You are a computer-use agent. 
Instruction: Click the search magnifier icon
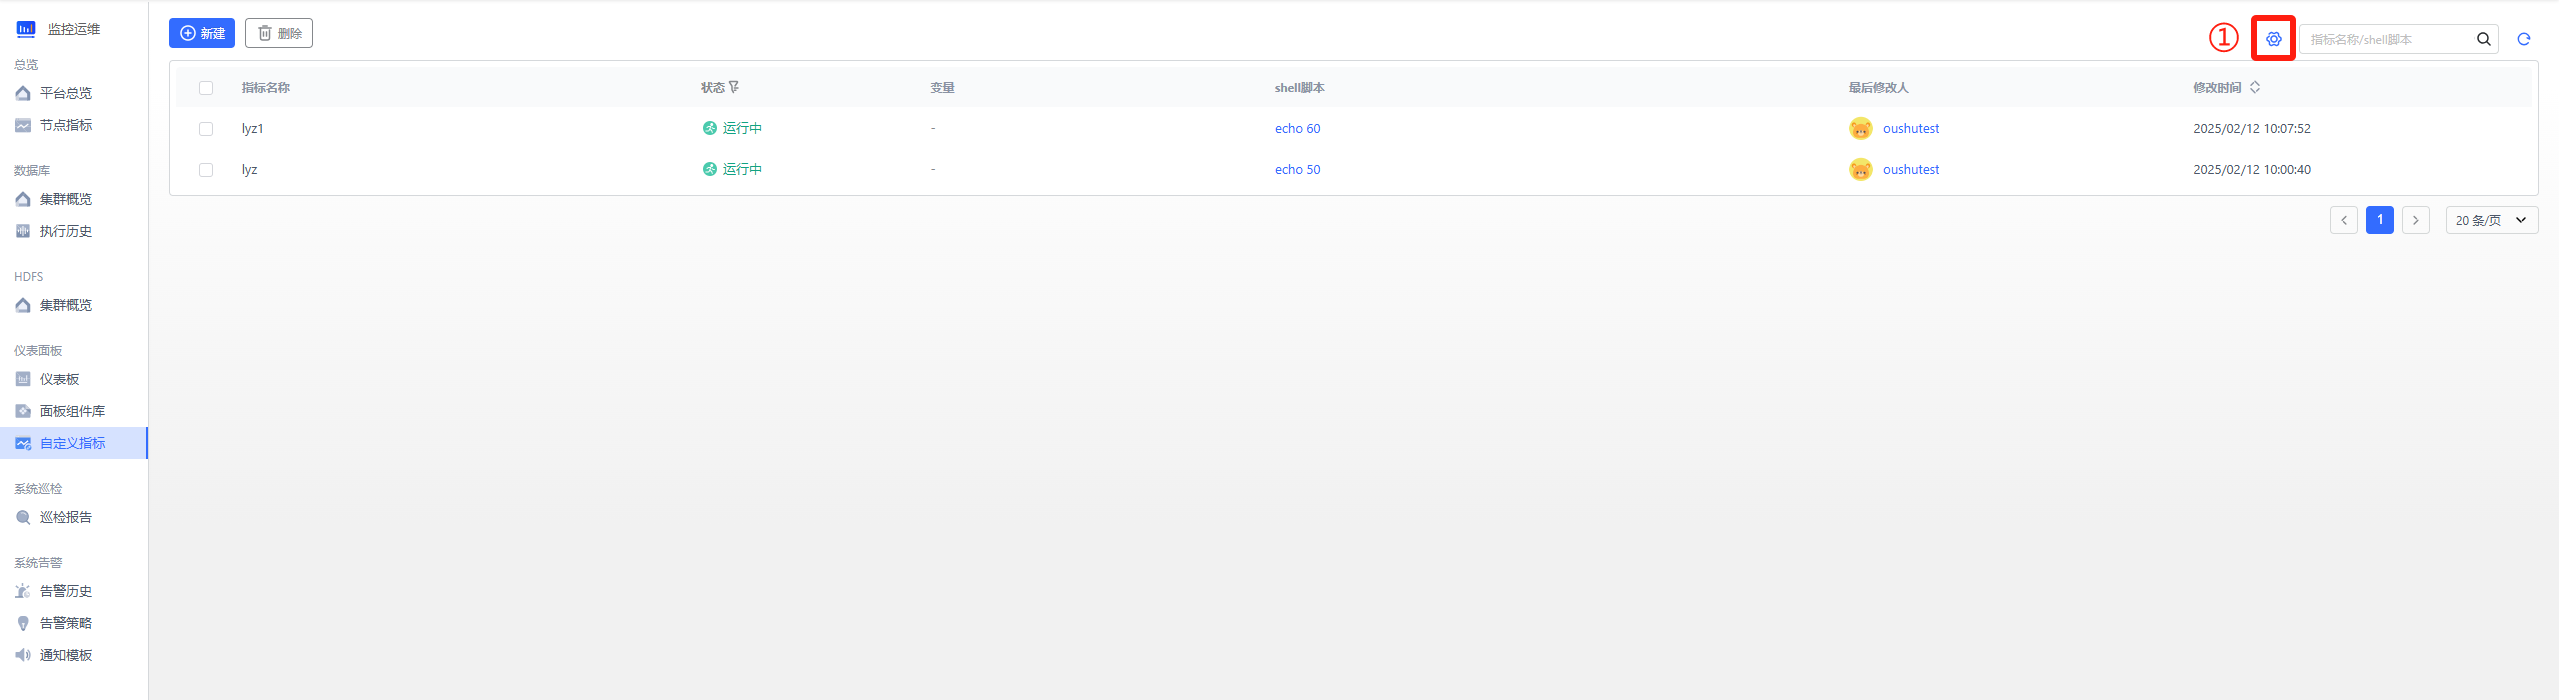pyautogui.click(x=2483, y=39)
